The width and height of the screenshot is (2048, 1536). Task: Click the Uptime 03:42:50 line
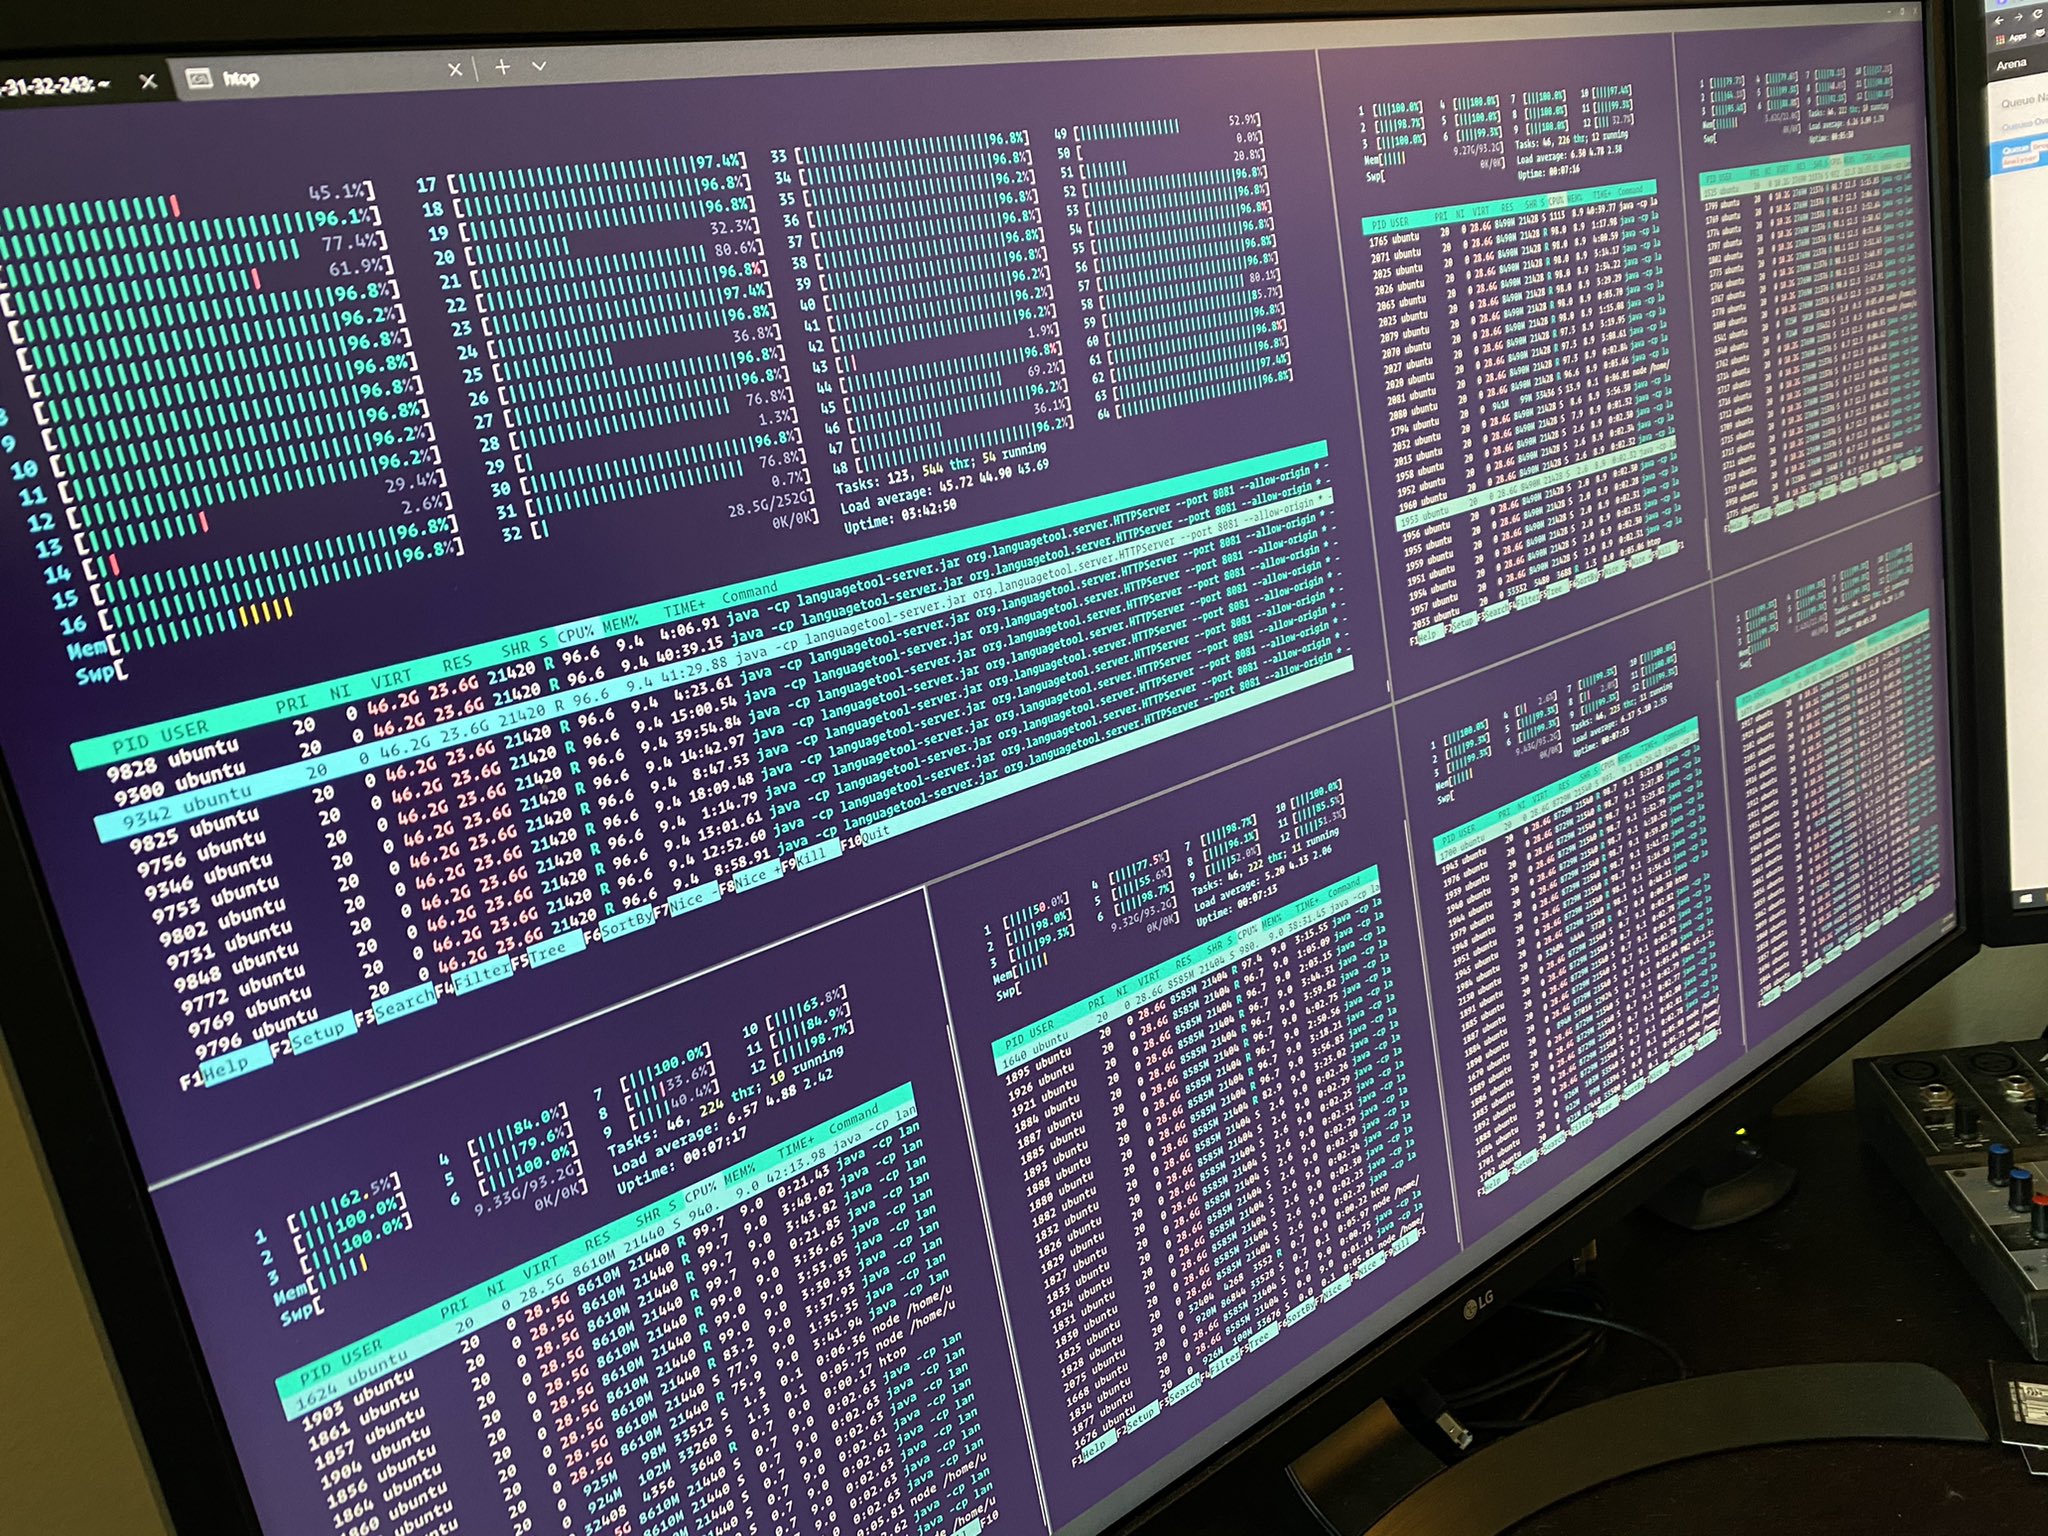click(899, 516)
